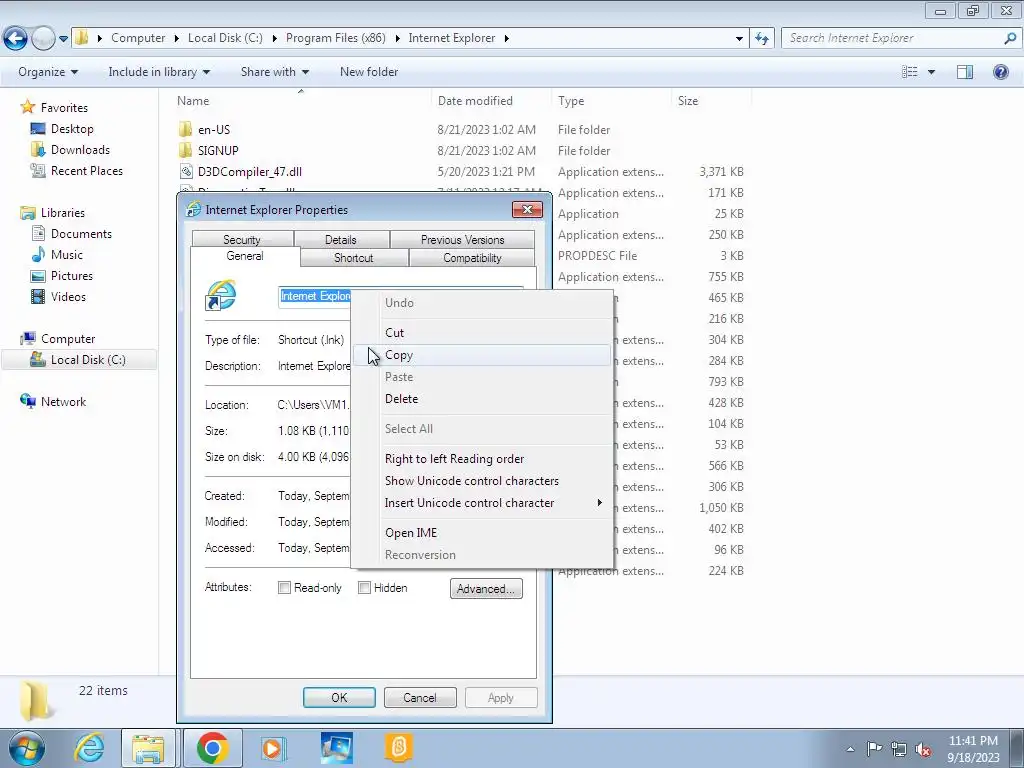The image size is (1024, 768).
Task: Open the Music library
Action: (67, 255)
